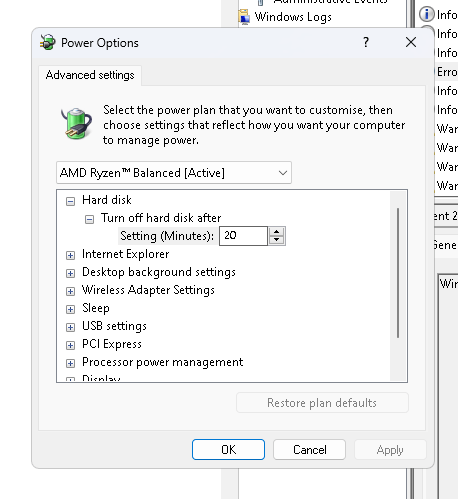Select the Advanced settings tab
This screenshot has height=499, width=458.
(x=90, y=75)
